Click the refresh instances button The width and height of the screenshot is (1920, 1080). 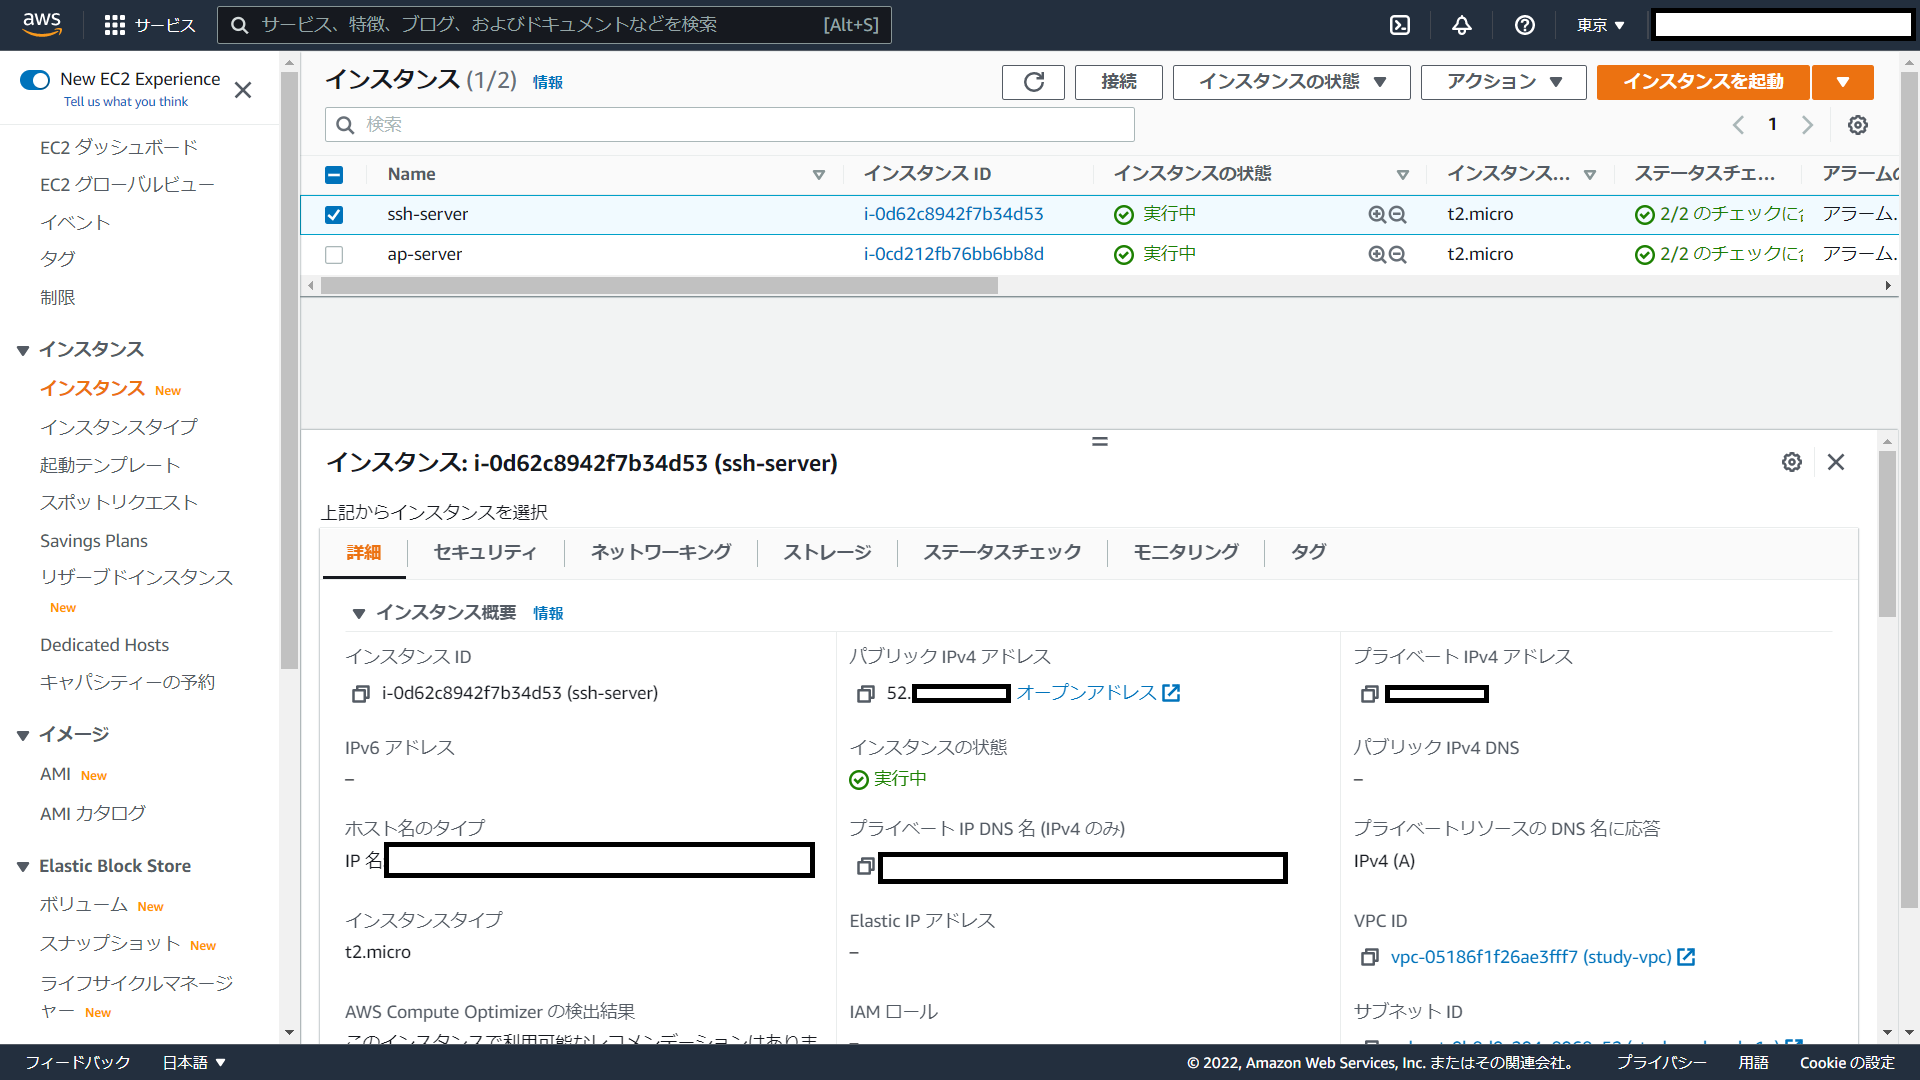(x=1033, y=82)
